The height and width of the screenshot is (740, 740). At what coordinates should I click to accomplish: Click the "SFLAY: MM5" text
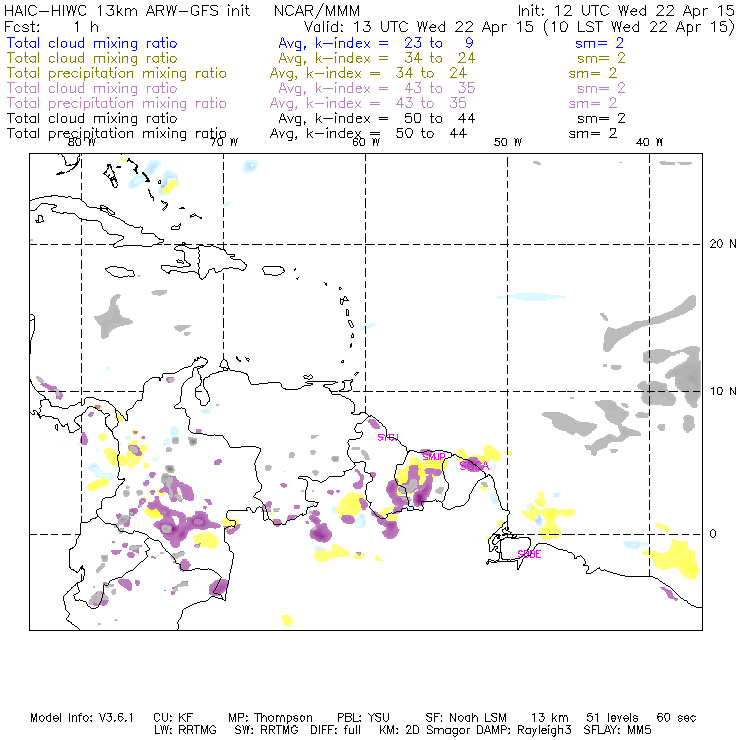[617, 730]
